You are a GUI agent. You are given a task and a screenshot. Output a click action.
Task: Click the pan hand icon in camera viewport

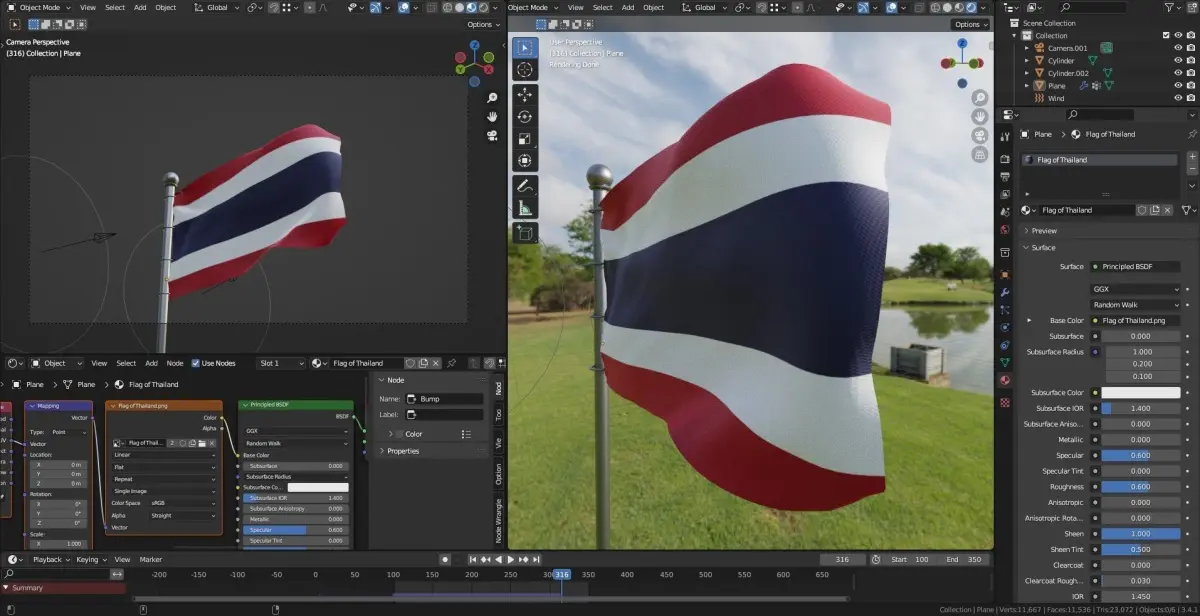493,116
